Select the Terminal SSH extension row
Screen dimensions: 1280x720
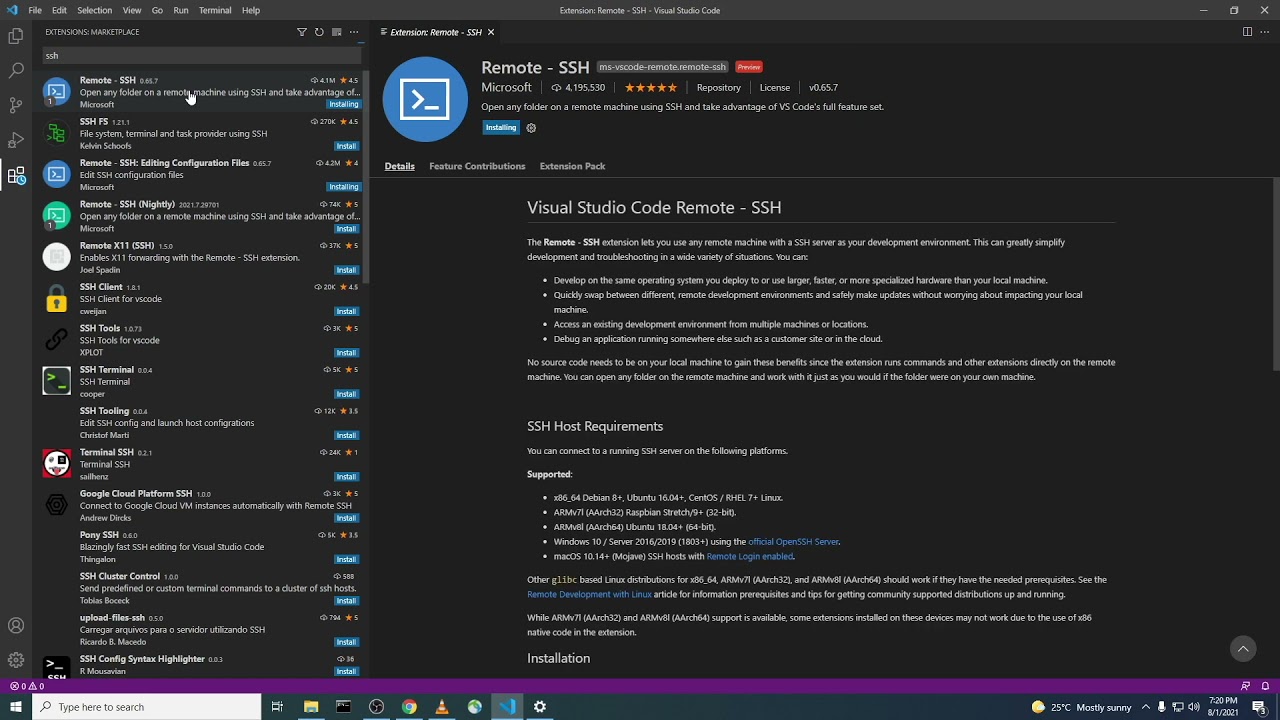point(200,464)
